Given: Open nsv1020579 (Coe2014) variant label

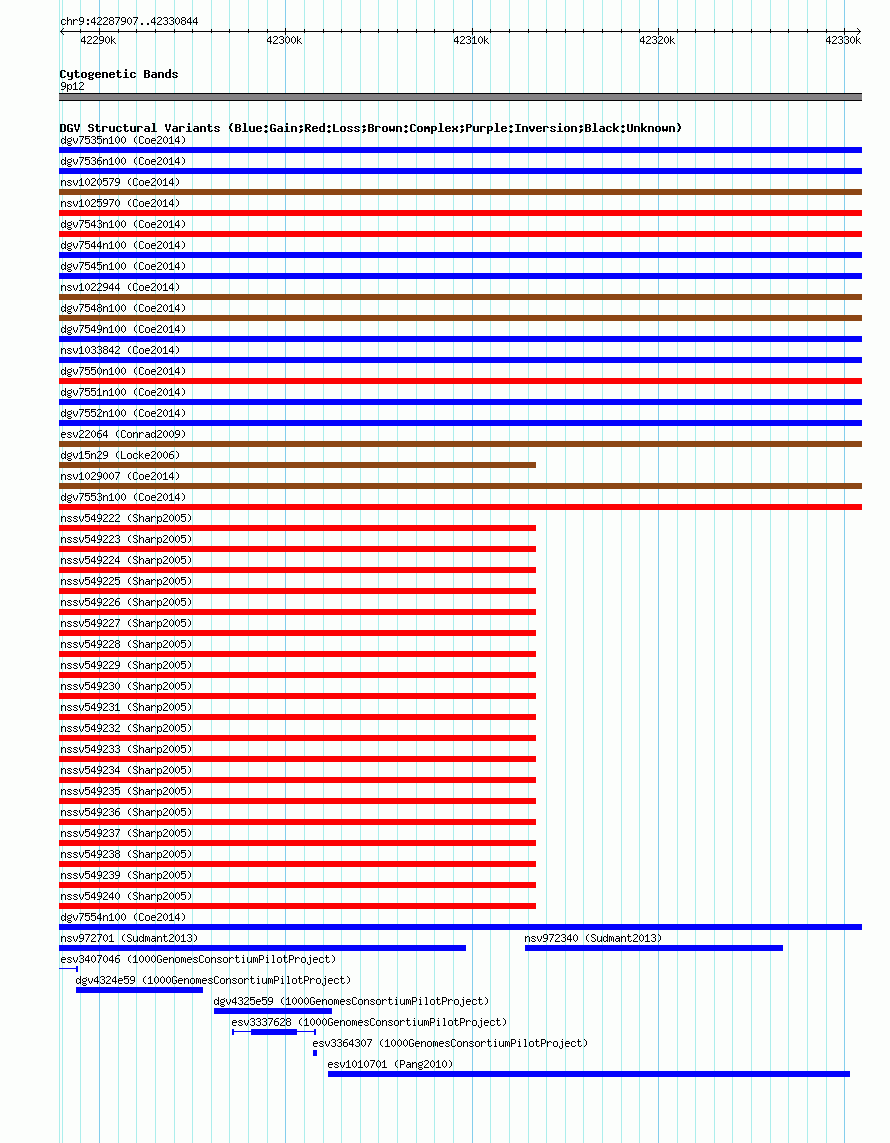Looking at the screenshot, I should point(120,182).
